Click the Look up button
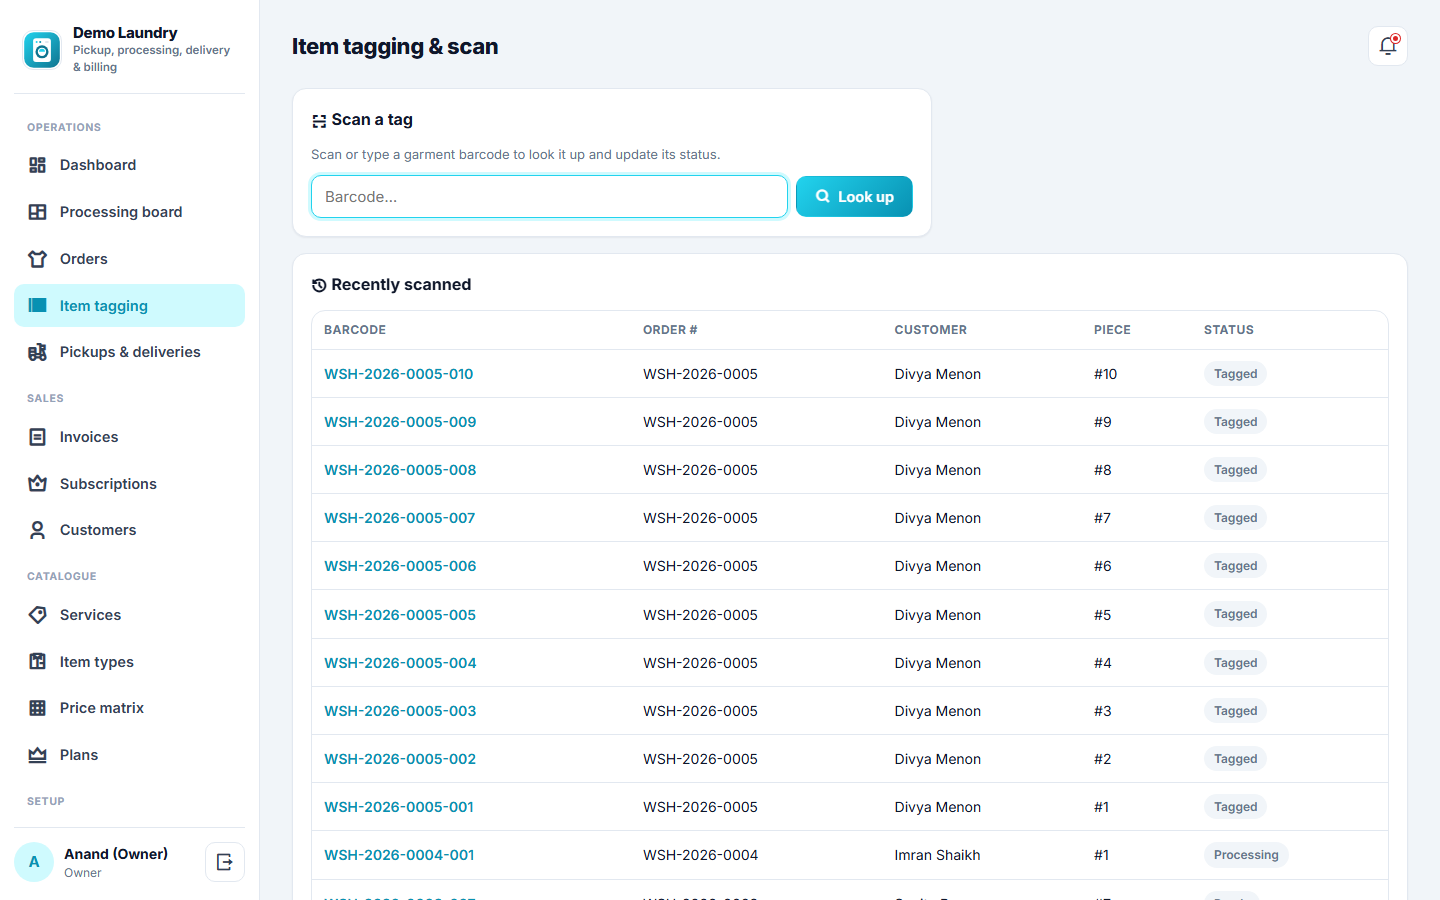Image resolution: width=1440 pixels, height=900 pixels. click(854, 197)
